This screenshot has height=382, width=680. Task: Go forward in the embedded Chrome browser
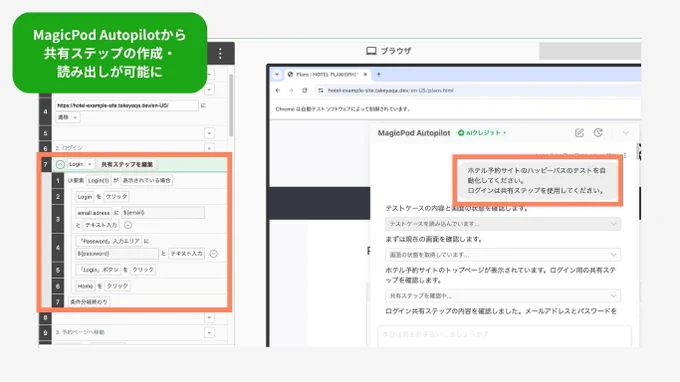[x=291, y=90]
